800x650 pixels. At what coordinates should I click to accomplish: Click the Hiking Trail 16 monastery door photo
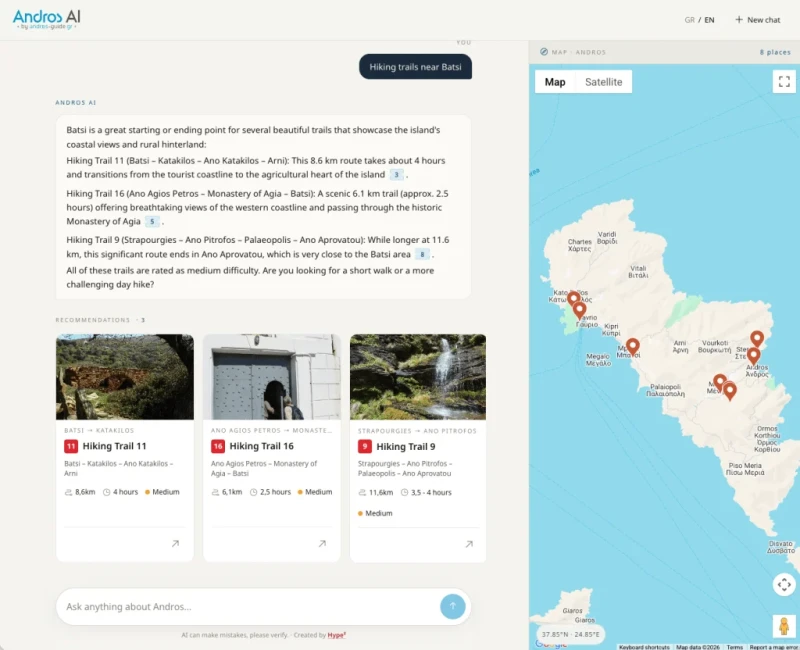click(272, 377)
